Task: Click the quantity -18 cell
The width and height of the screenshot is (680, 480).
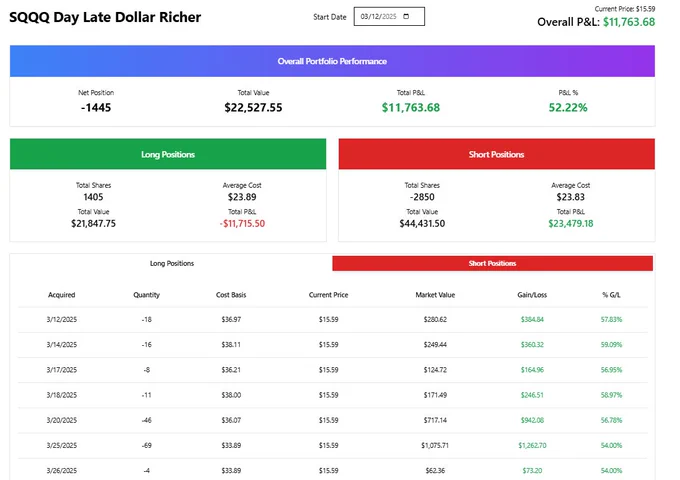Action: tap(147, 320)
